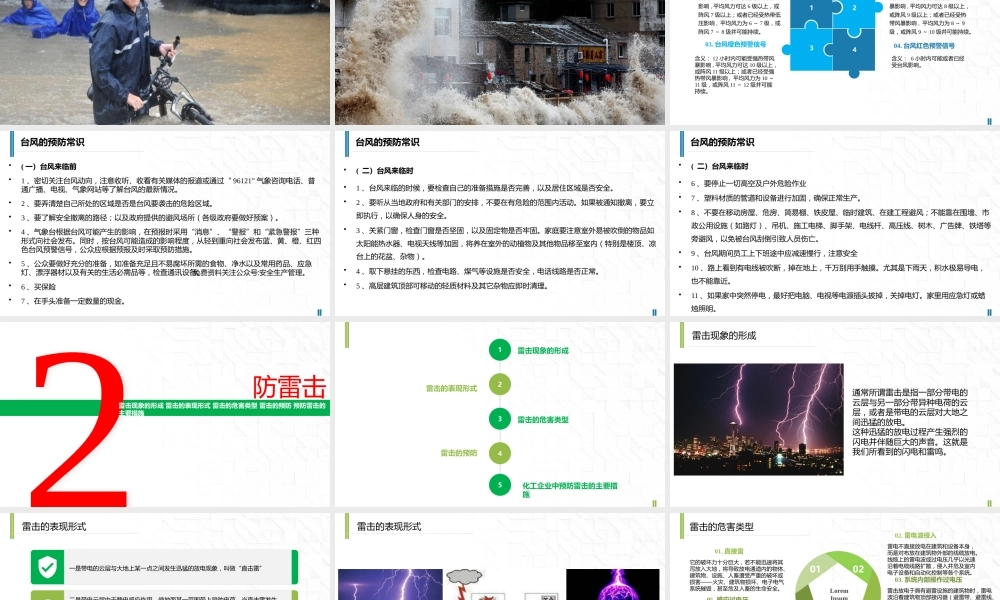Click green circle number 4
This screenshot has height=600, width=1000.
coord(500,453)
